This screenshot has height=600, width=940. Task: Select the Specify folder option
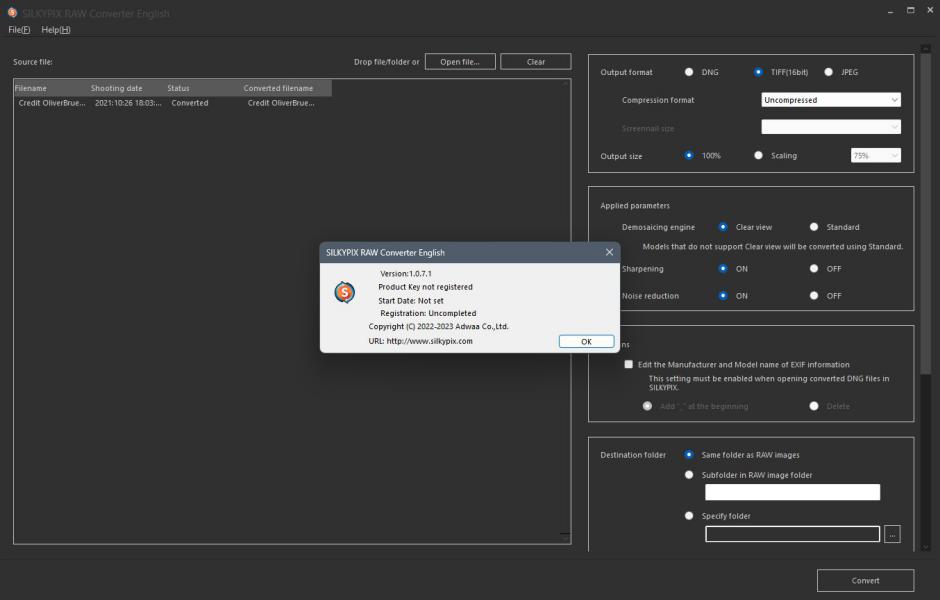[x=689, y=515]
